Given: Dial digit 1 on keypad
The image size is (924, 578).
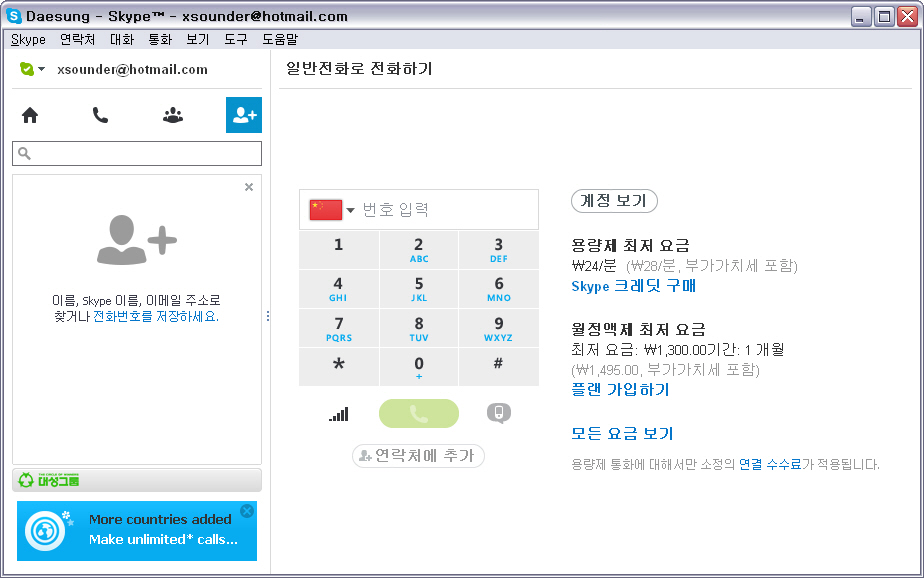Looking at the screenshot, I should (339, 250).
